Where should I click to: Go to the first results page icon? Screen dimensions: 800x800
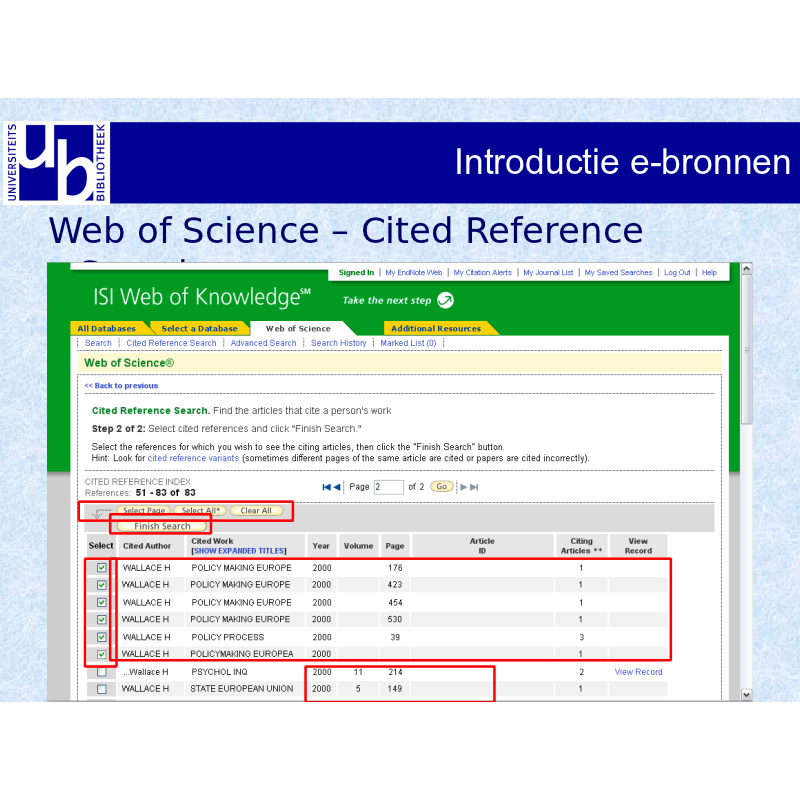327,487
